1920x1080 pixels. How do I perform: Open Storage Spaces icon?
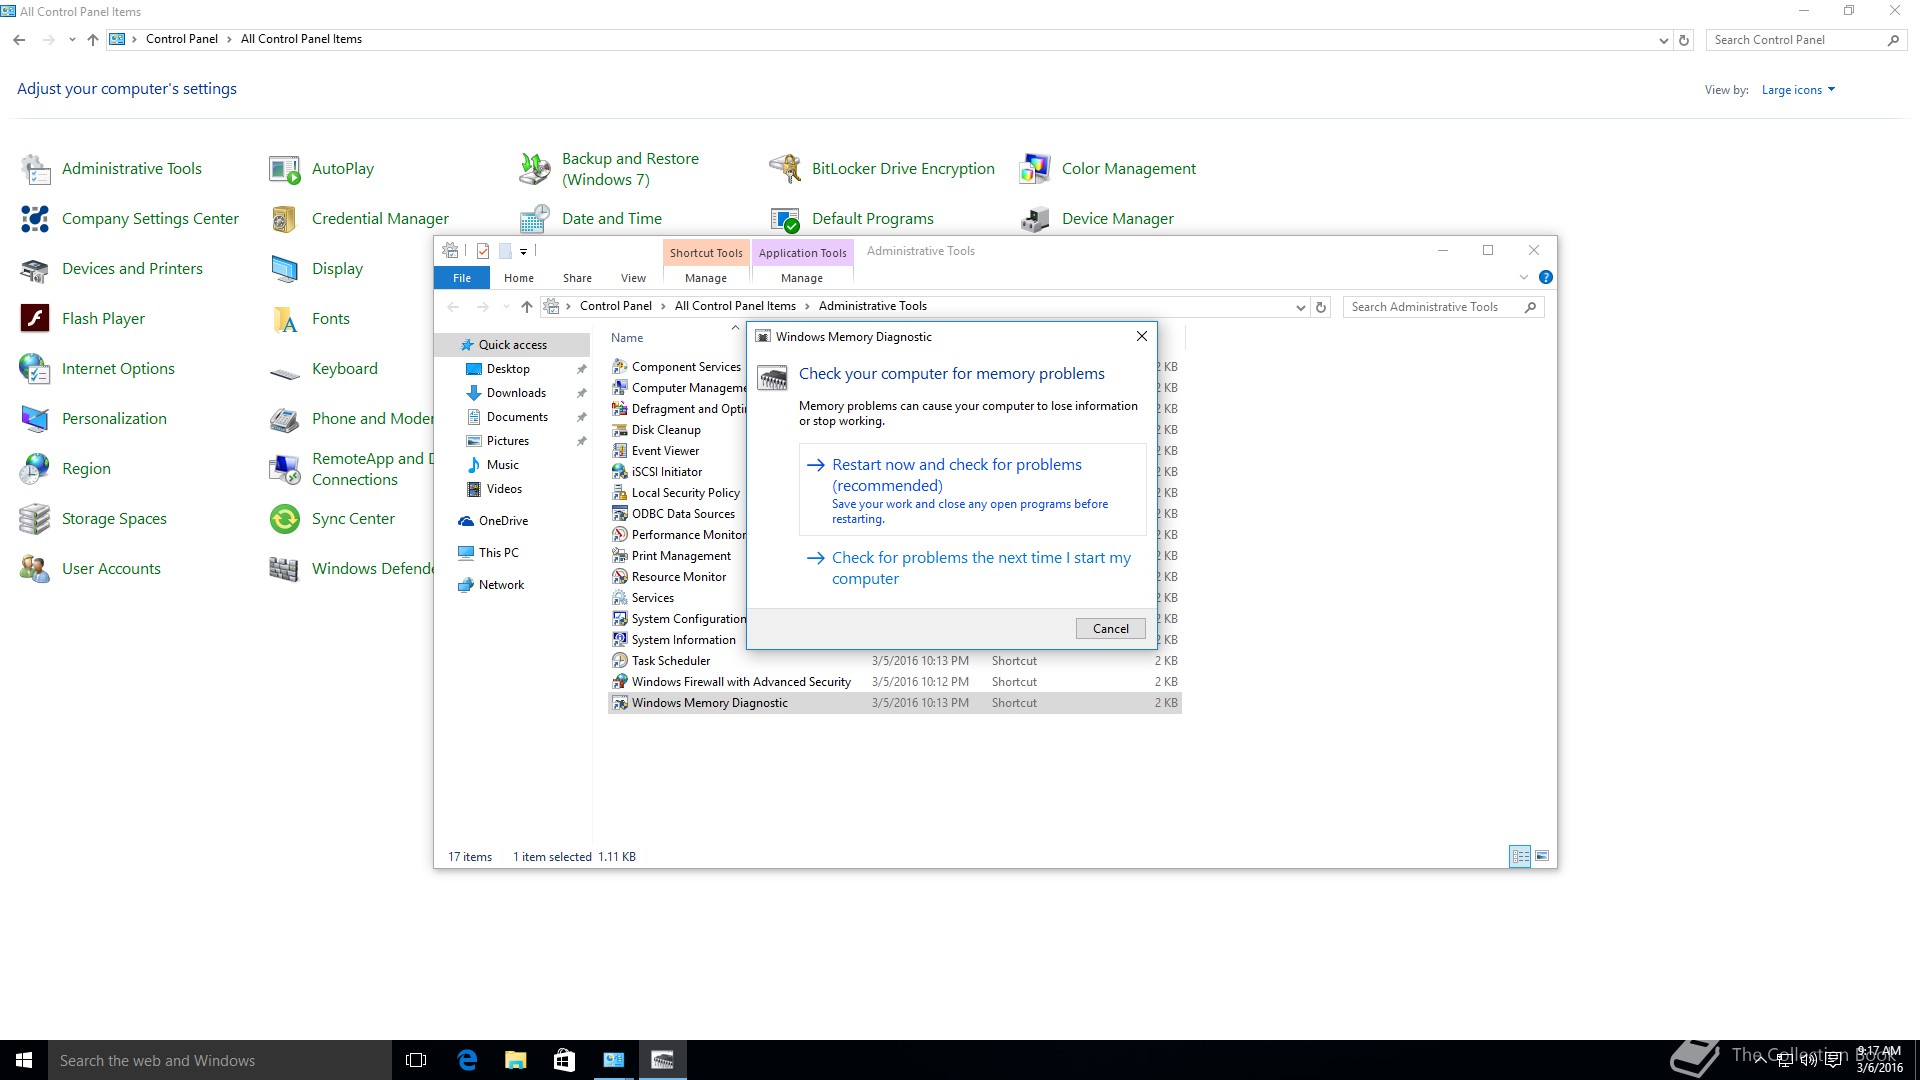[36, 519]
